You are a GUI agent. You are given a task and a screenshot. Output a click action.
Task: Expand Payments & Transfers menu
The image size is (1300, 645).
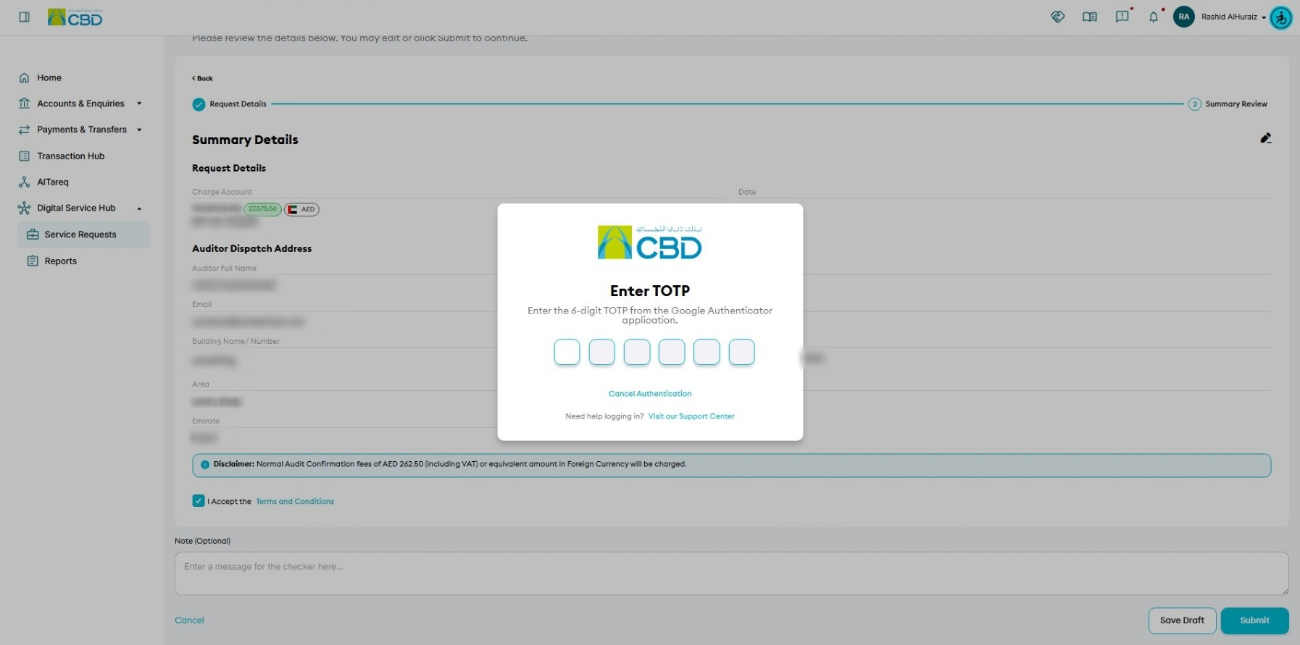81,129
